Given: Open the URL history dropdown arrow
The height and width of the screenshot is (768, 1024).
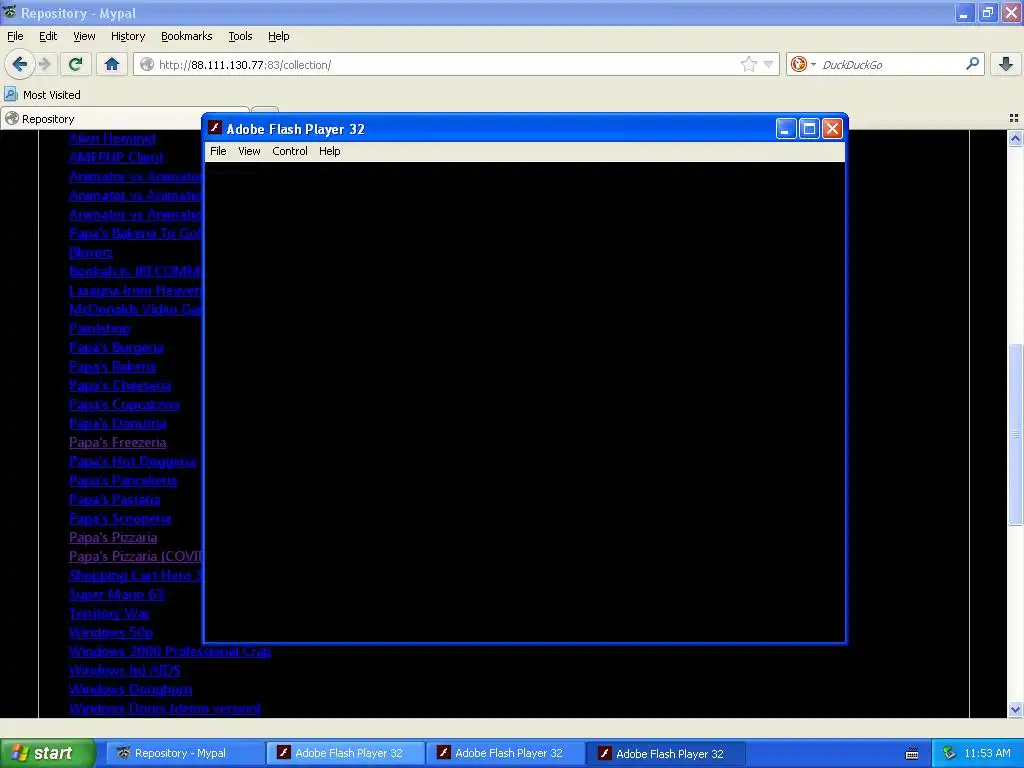Looking at the screenshot, I should pyautogui.click(x=769, y=64).
